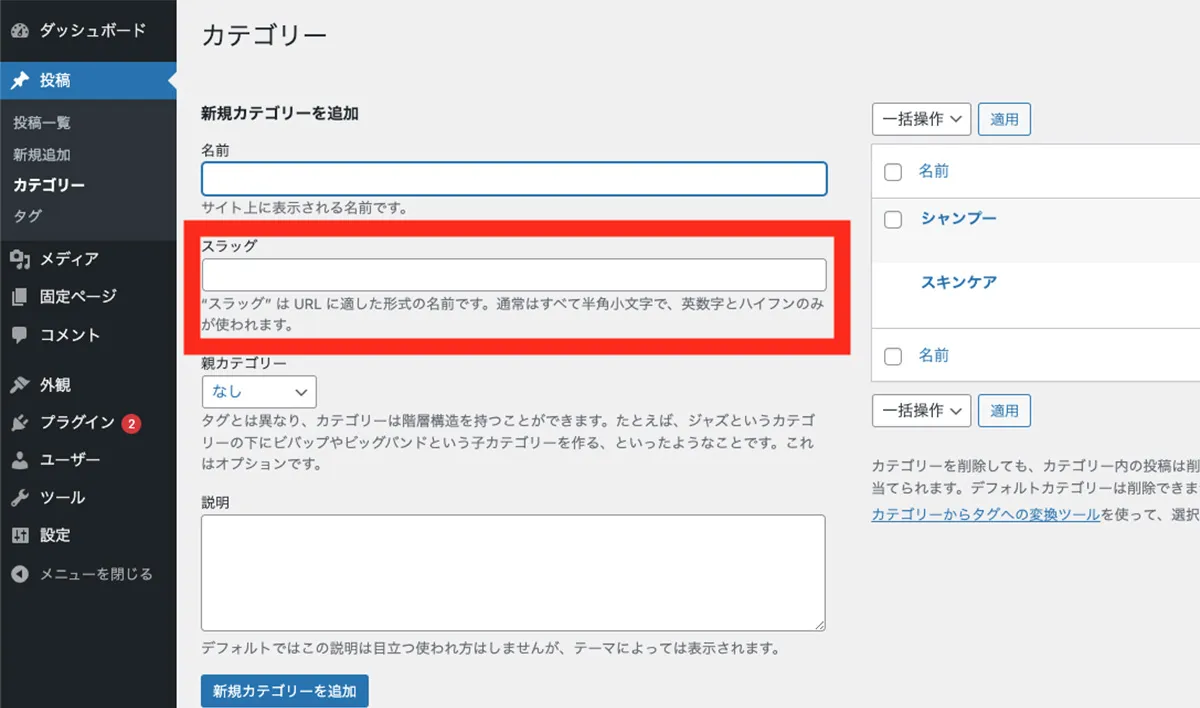The height and width of the screenshot is (708, 1200).
Task: Click the ユーザー person icon
Action: click(x=20, y=460)
